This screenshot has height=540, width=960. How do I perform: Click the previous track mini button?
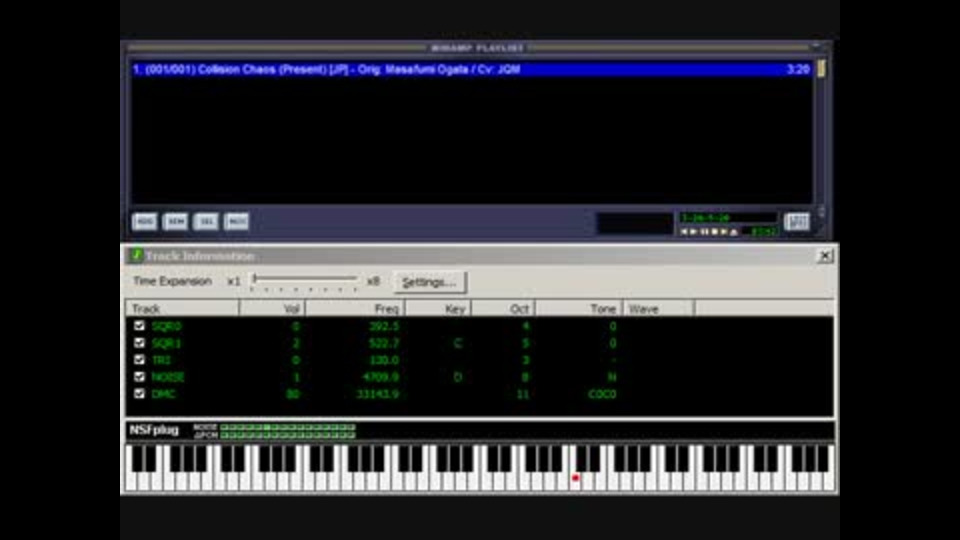pos(684,232)
